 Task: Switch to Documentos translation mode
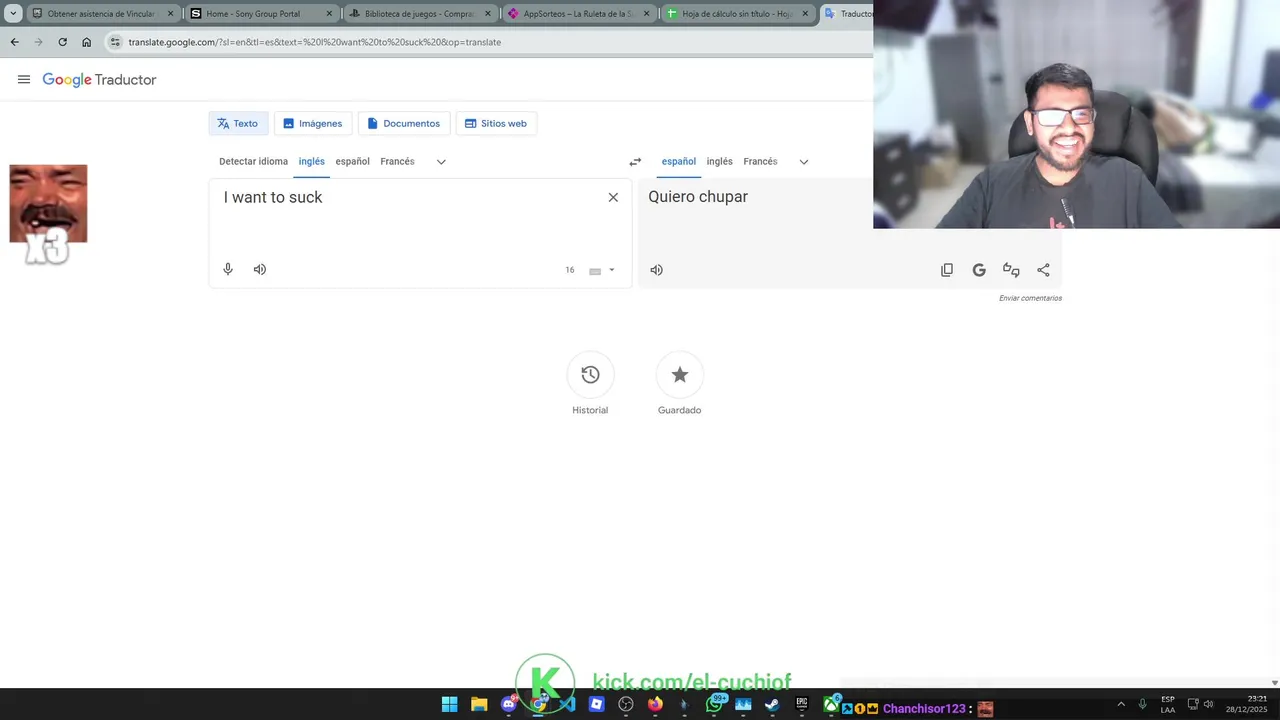[x=403, y=124]
